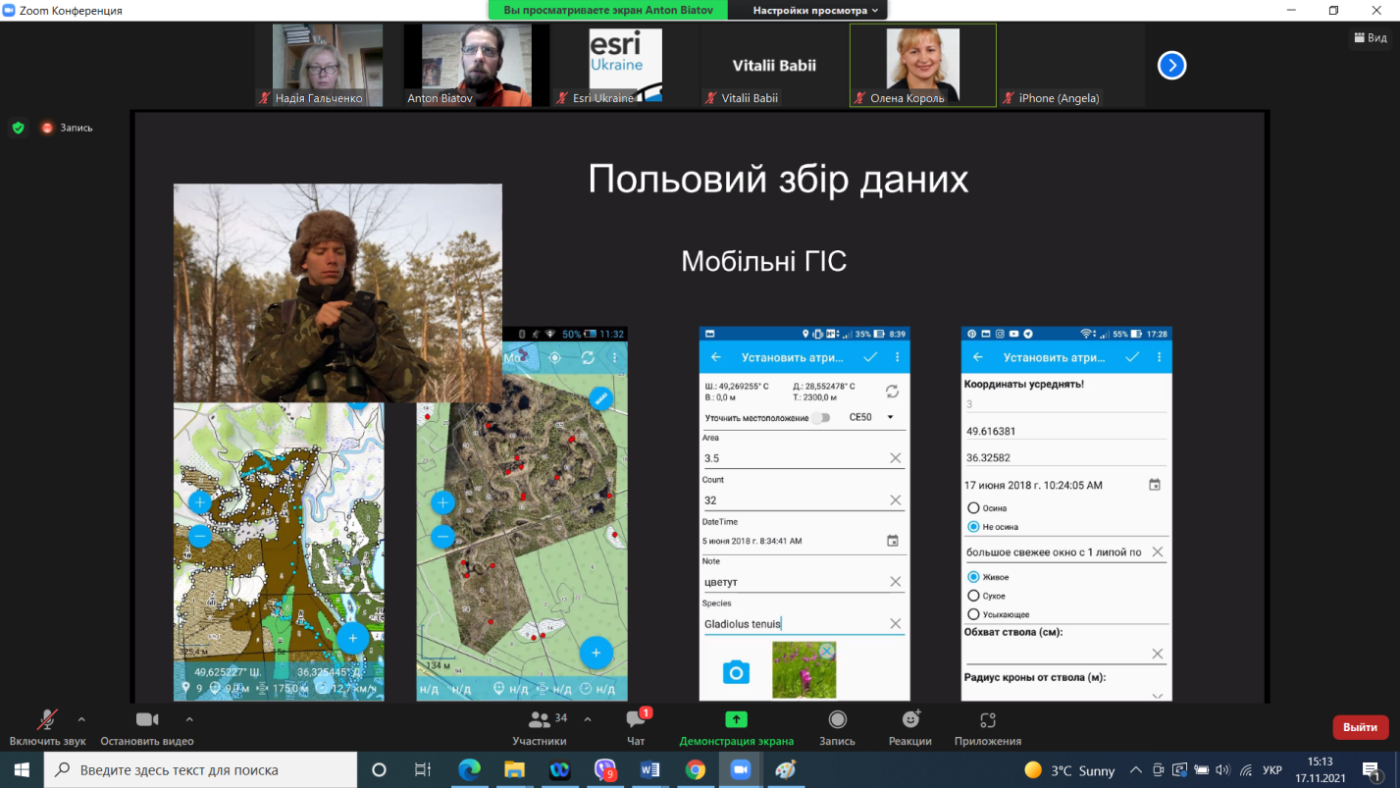
Task: Select the Сухое radio button
Action: 974,596
